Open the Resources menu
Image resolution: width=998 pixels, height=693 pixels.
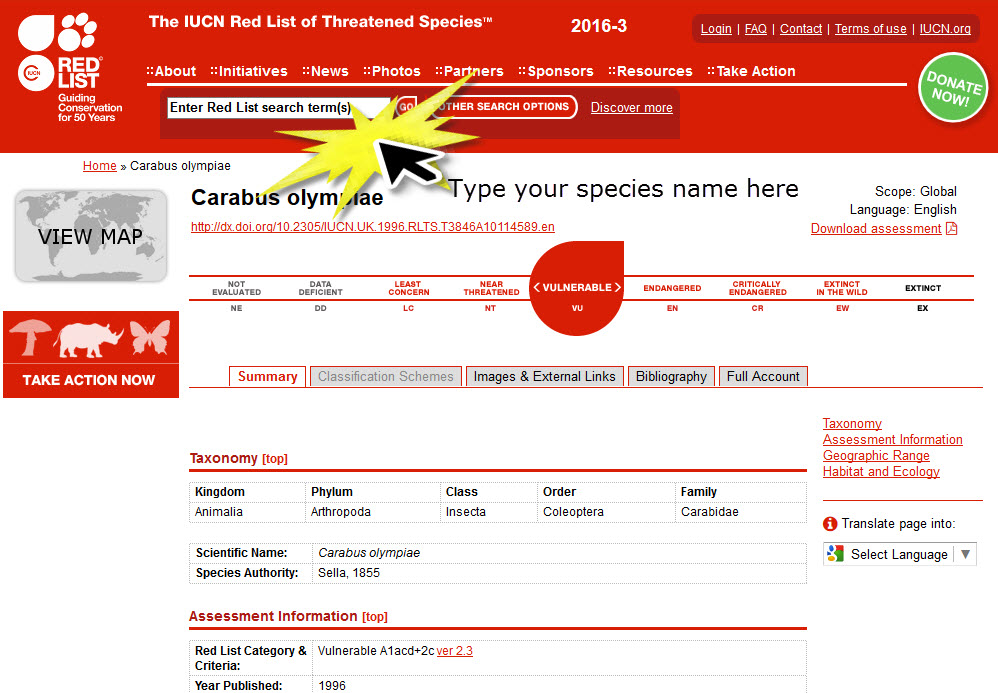point(650,71)
